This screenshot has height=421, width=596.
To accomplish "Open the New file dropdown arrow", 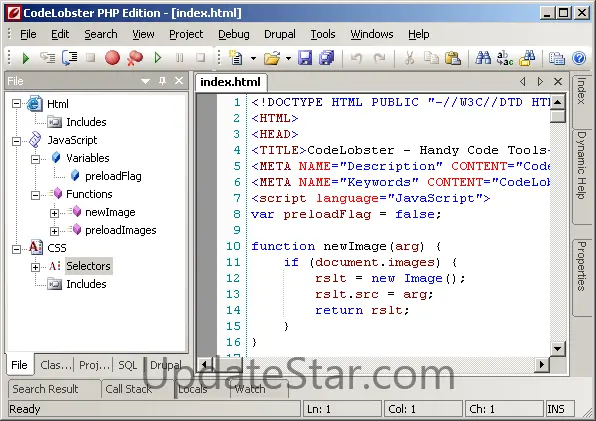I will point(253,59).
